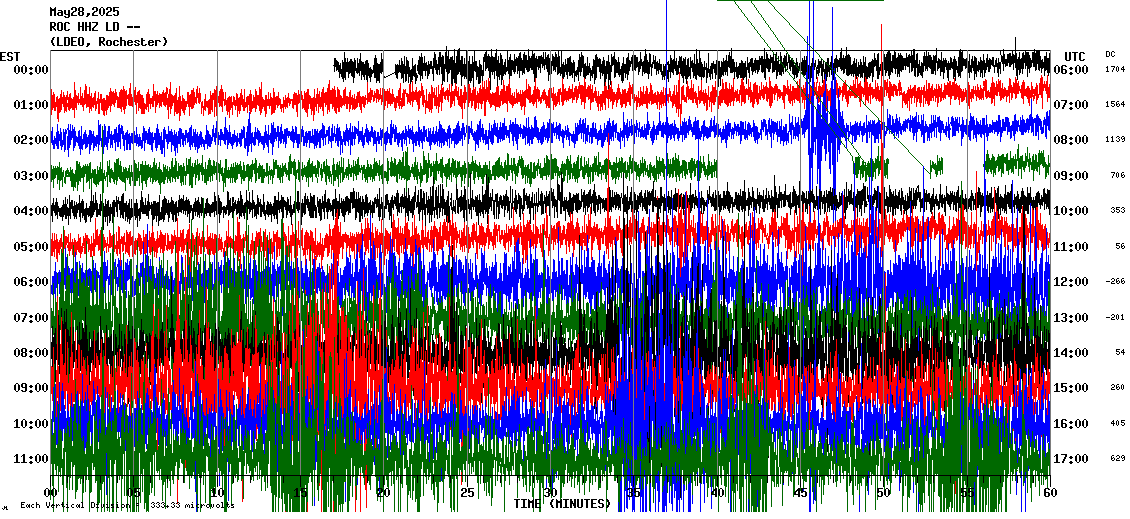Select the 08:00 EST time label
The width and height of the screenshot is (1130, 519).
[x=31, y=353]
